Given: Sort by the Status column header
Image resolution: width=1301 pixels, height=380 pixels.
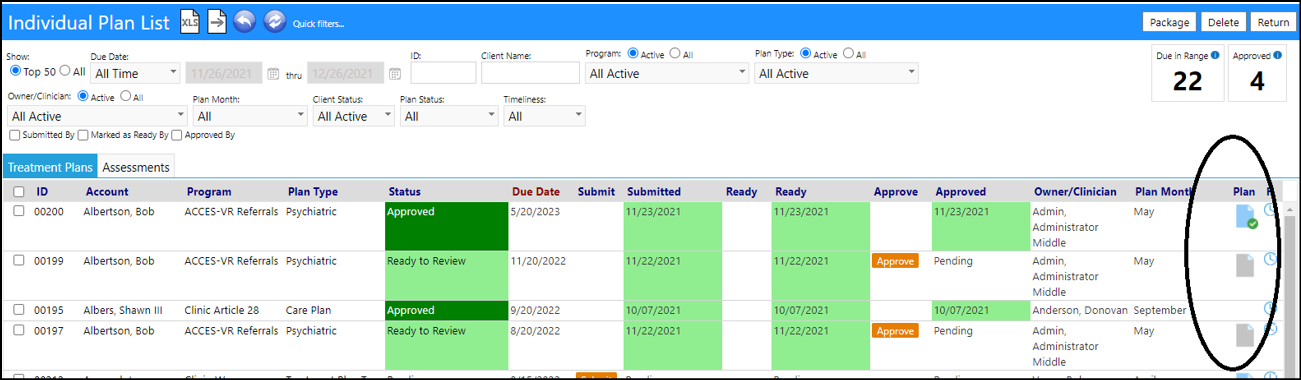Looking at the screenshot, I should pos(405,192).
